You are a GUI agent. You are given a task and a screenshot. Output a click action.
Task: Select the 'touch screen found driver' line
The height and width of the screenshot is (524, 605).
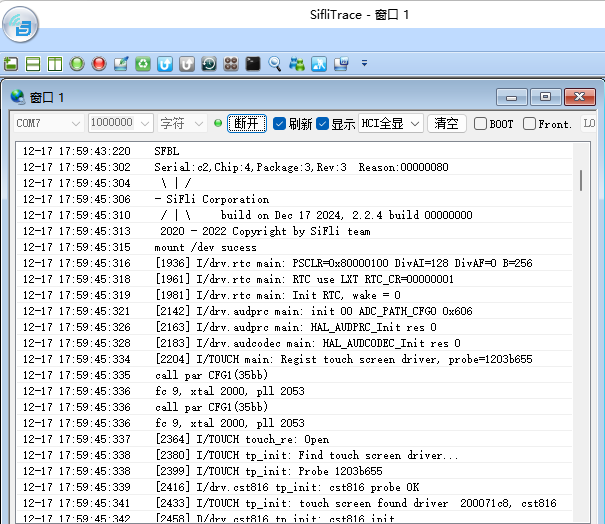click(x=295, y=503)
